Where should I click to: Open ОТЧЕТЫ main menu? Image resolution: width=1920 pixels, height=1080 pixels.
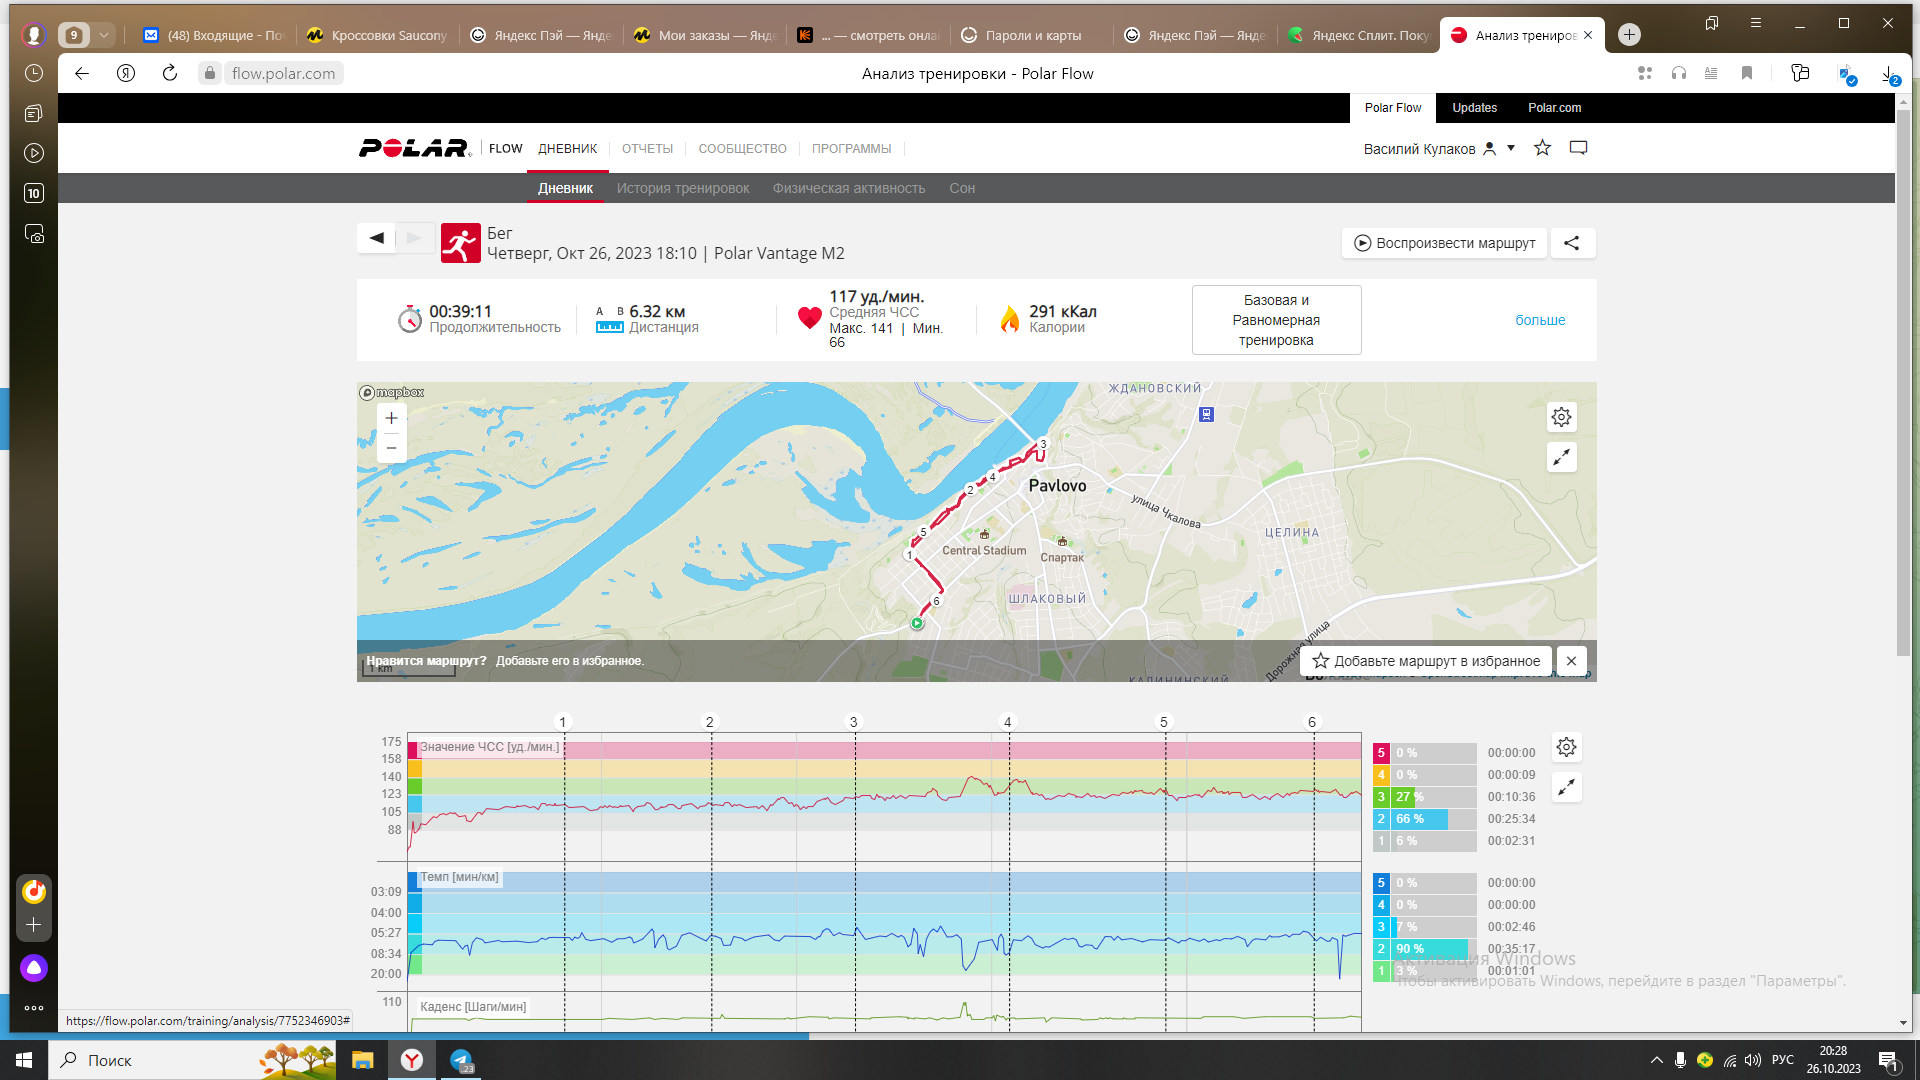tap(648, 149)
